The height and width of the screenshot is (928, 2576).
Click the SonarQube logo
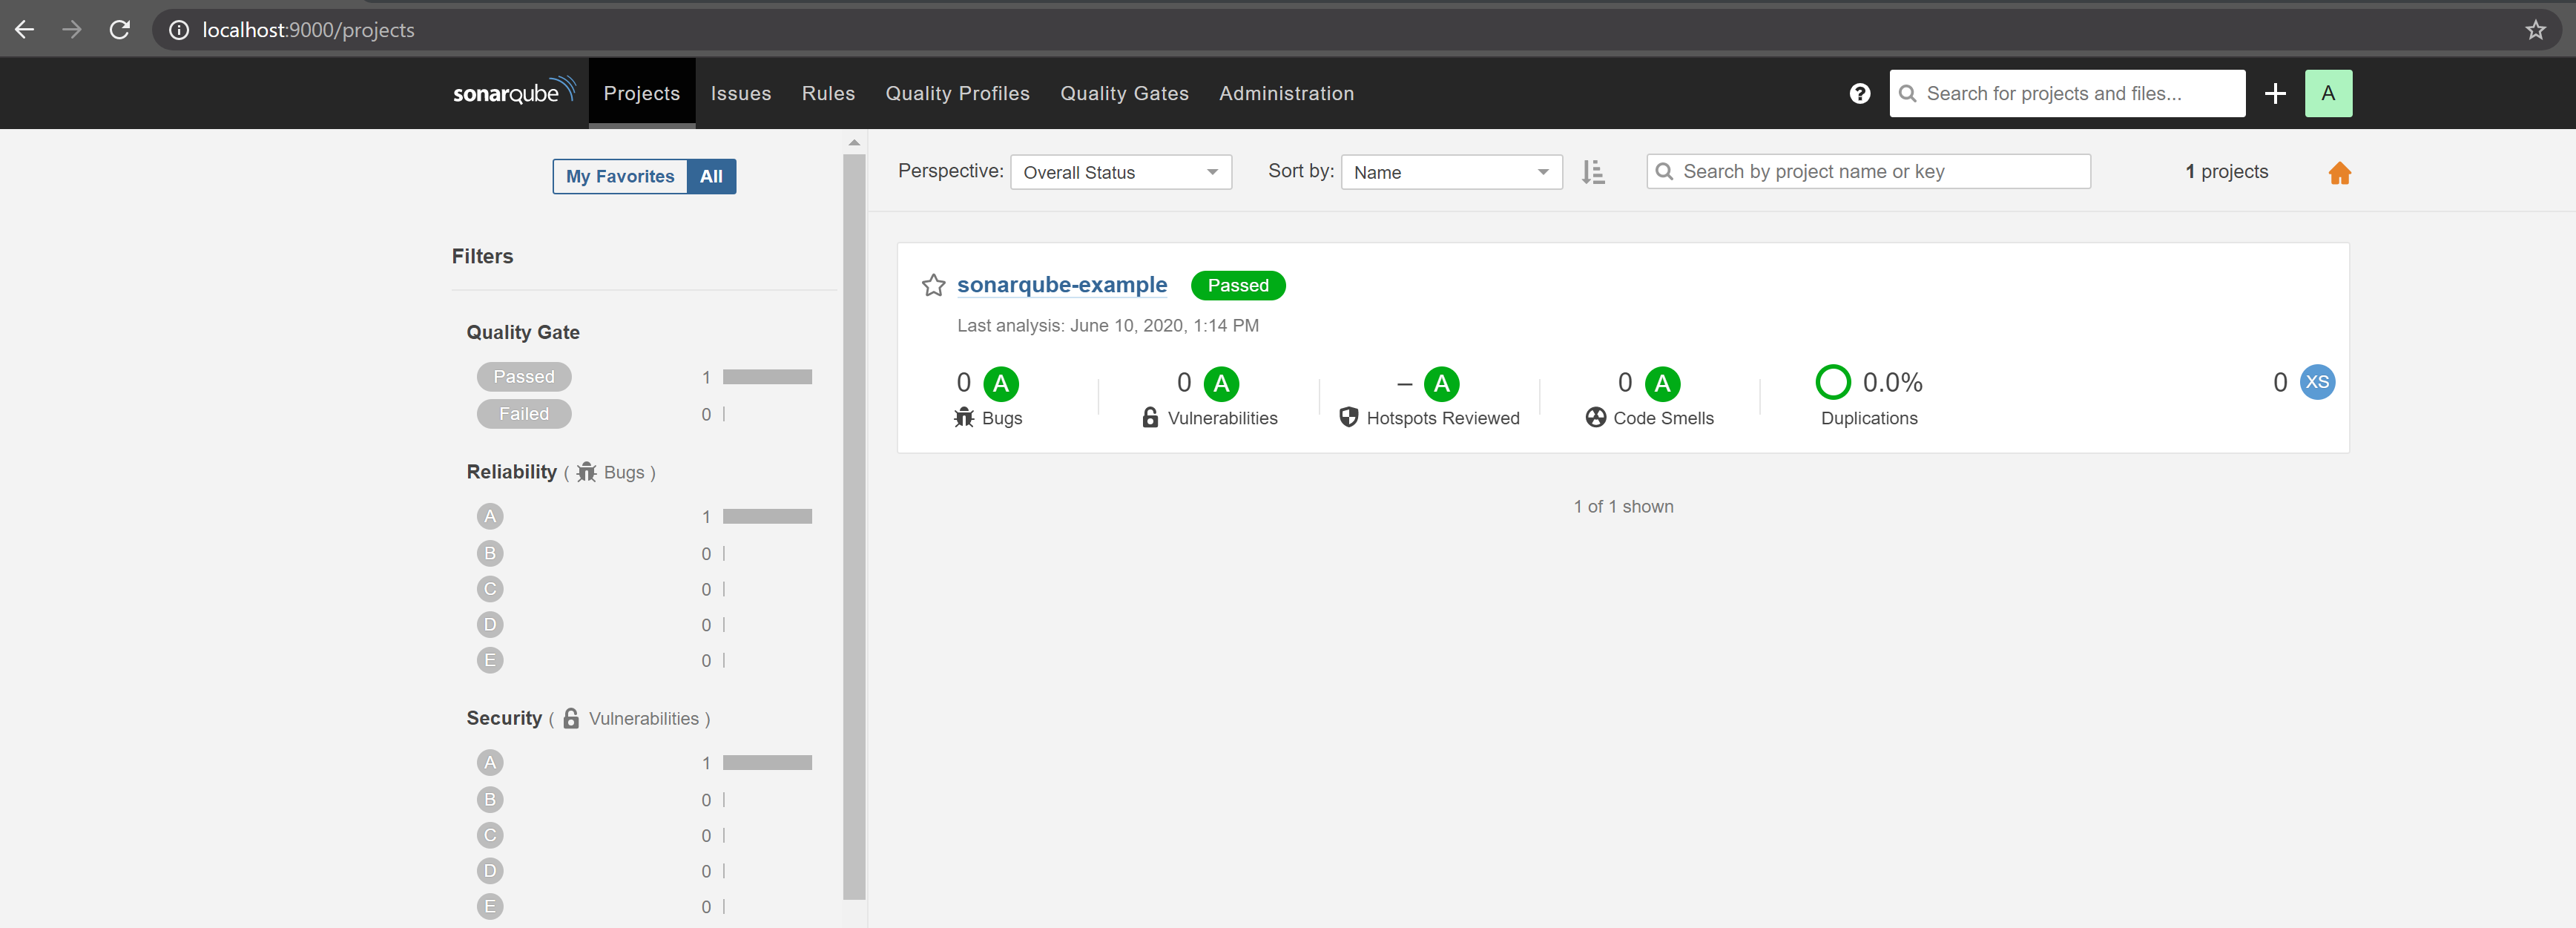tap(513, 92)
